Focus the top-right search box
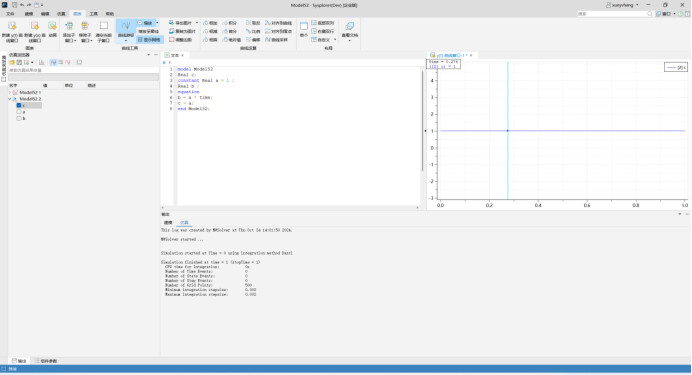 pos(615,14)
